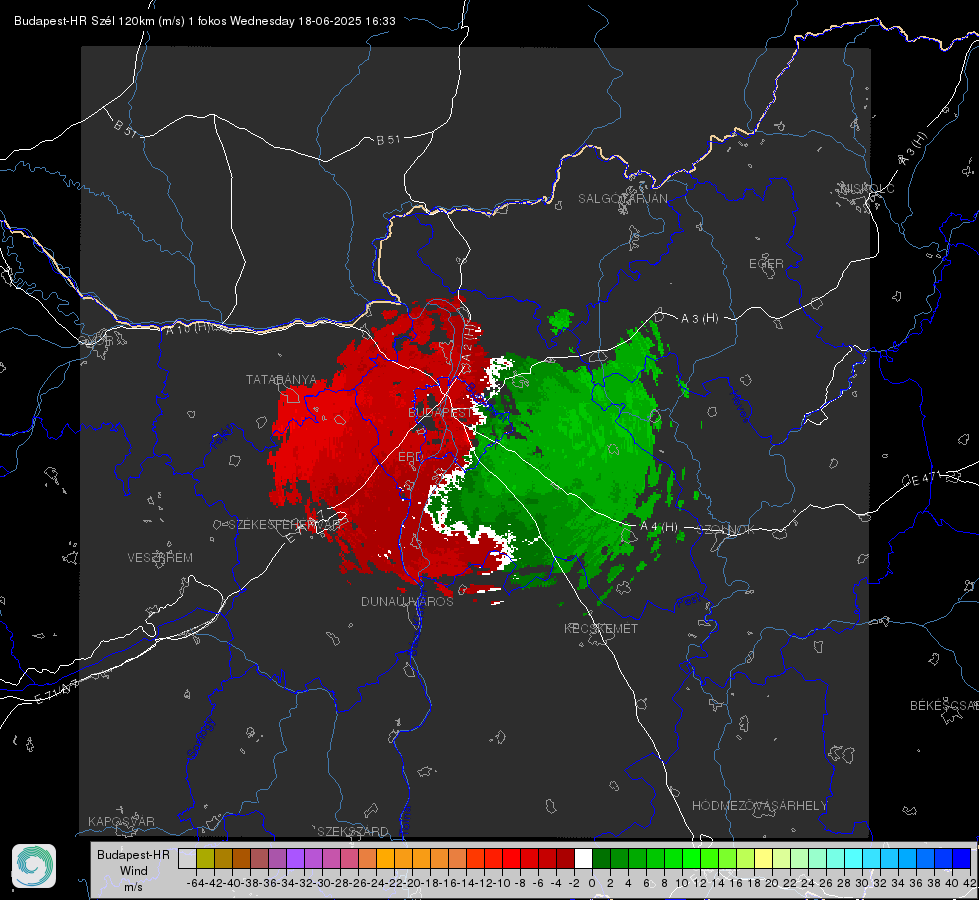Screen dimensions: 979x900
Task: Click the swirl logo icon beside the legend
Action: coord(34,866)
